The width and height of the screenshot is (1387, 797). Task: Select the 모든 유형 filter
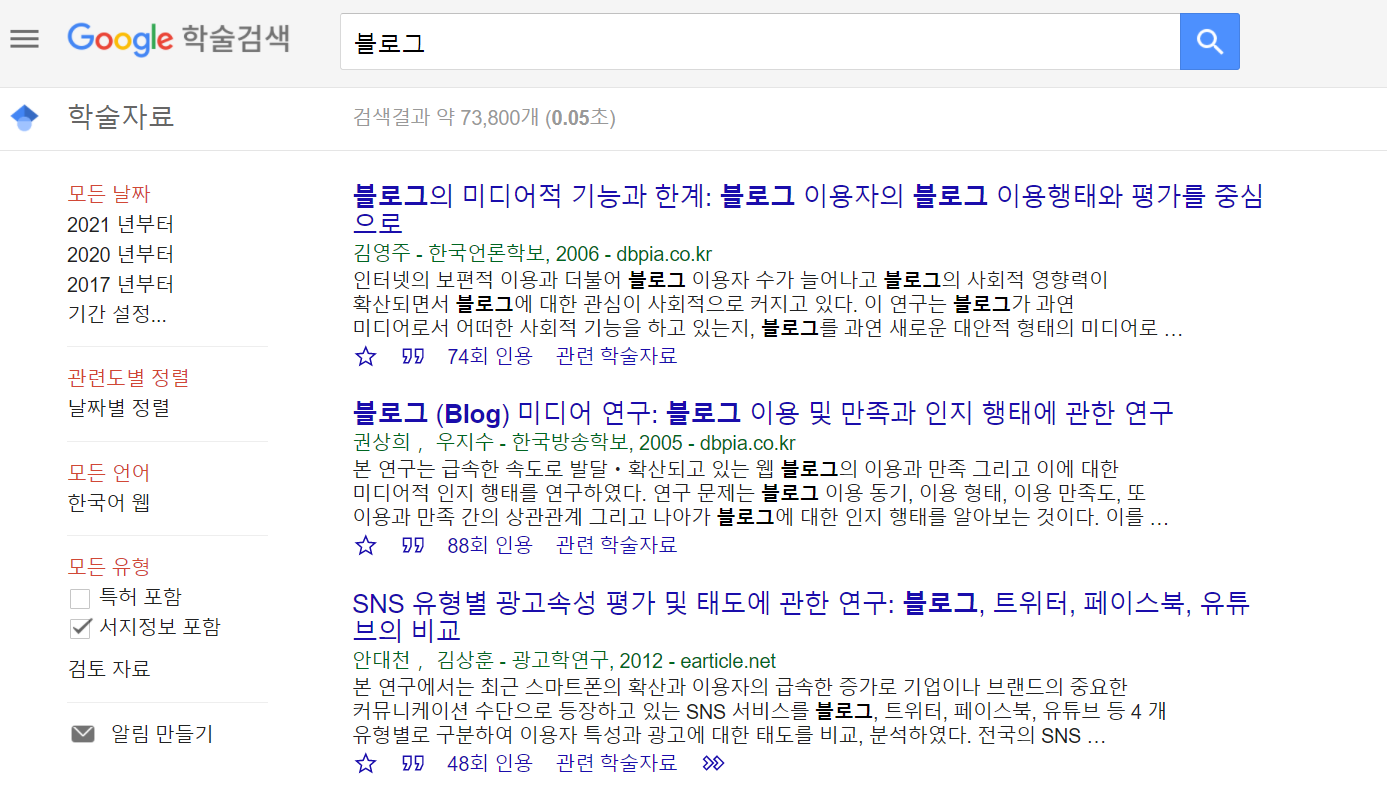point(109,567)
